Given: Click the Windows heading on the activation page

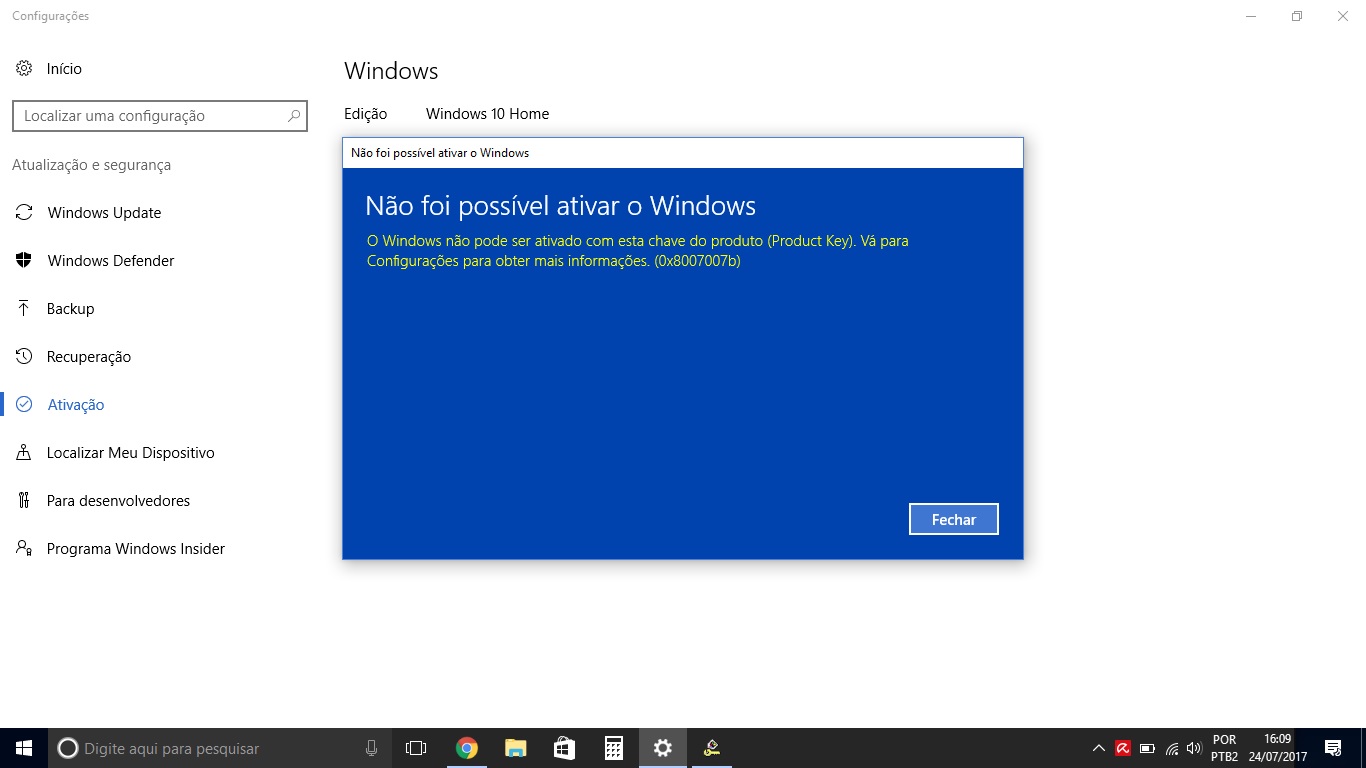Looking at the screenshot, I should pyautogui.click(x=391, y=71).
